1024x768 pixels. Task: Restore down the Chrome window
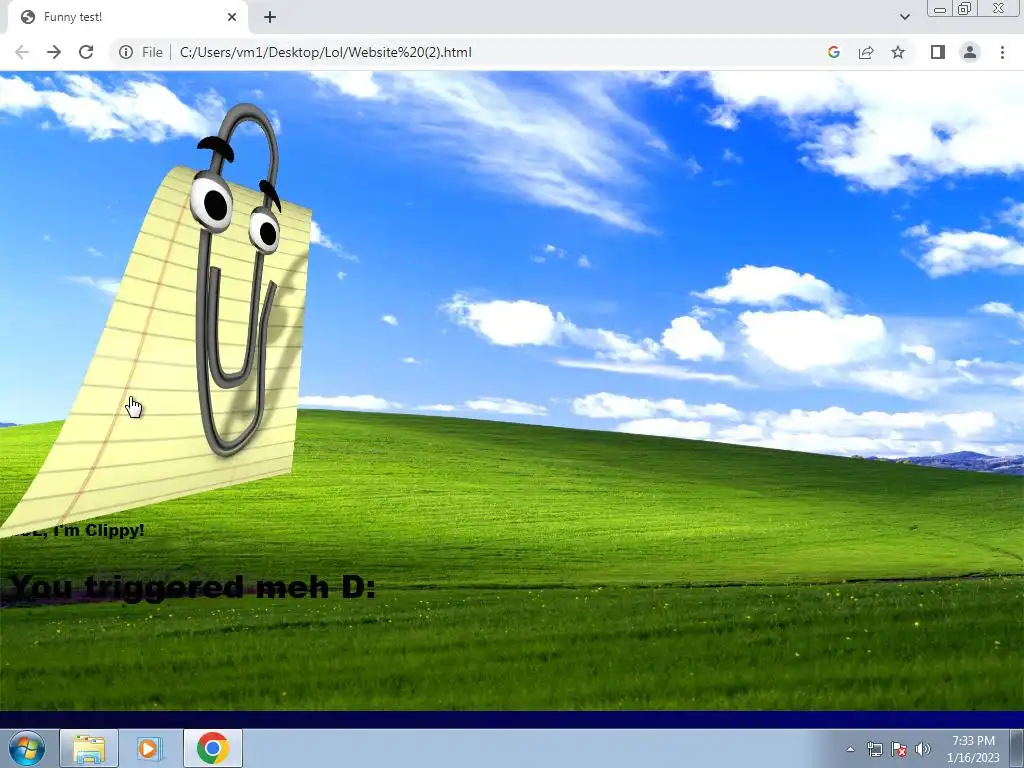pos(964,8)
